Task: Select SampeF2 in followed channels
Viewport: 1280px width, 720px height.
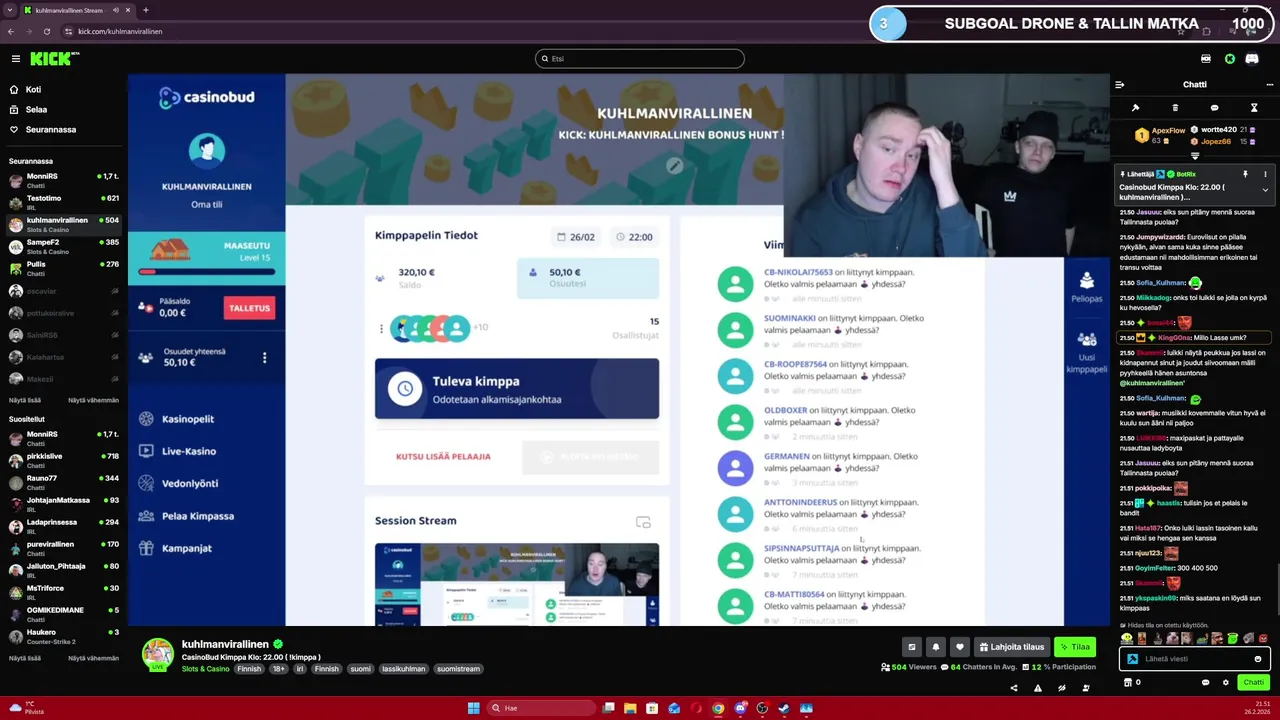Action: 64,246
